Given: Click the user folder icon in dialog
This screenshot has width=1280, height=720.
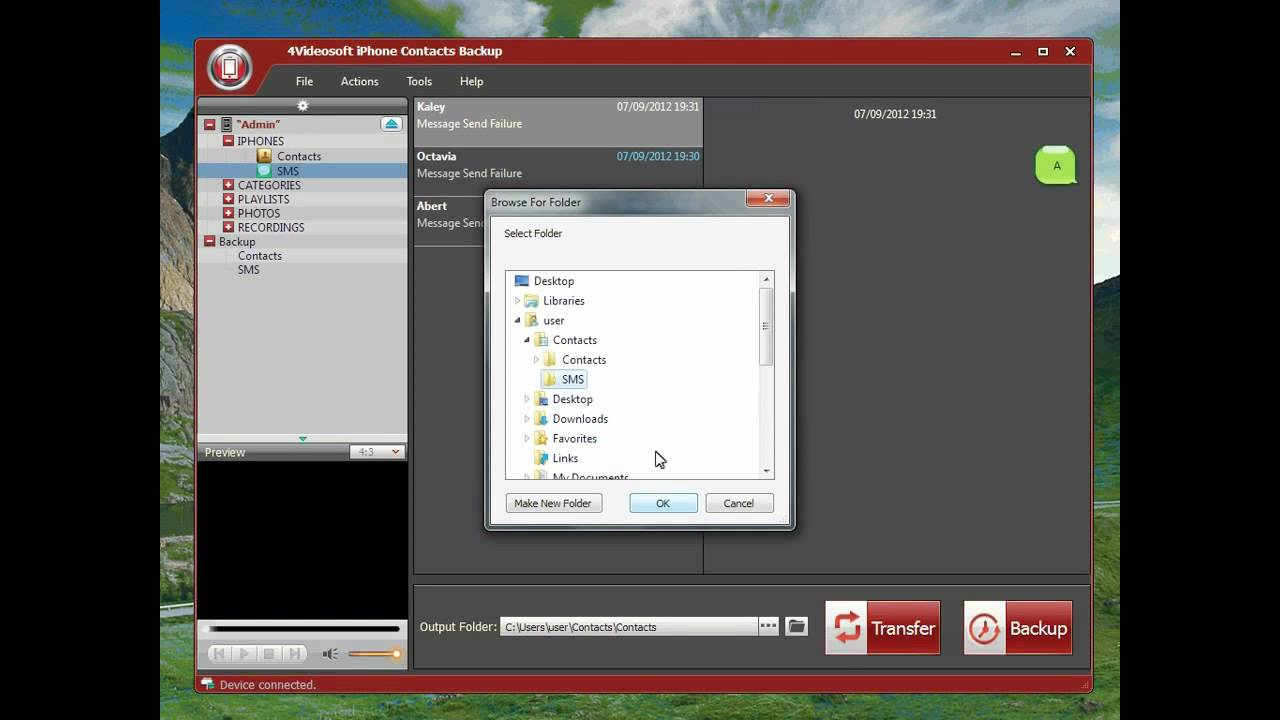Looking at the screenshot, I should pos(532,320).
